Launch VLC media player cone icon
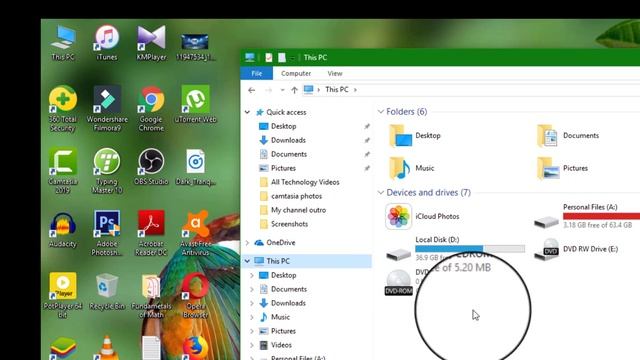 point(107,348)
